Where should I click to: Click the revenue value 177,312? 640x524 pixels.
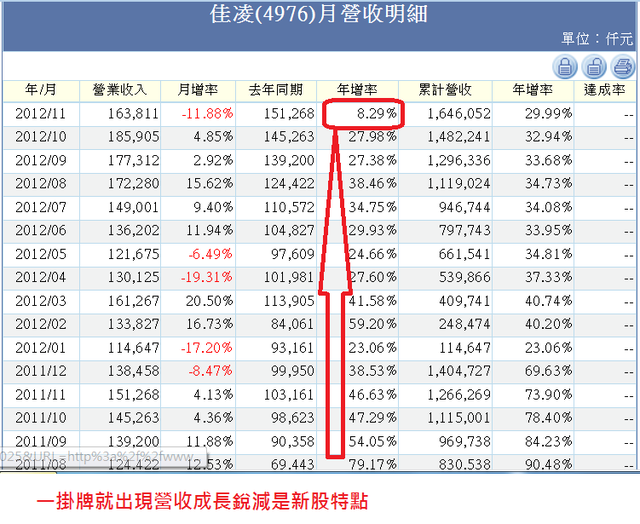click(x=133, y=160)
